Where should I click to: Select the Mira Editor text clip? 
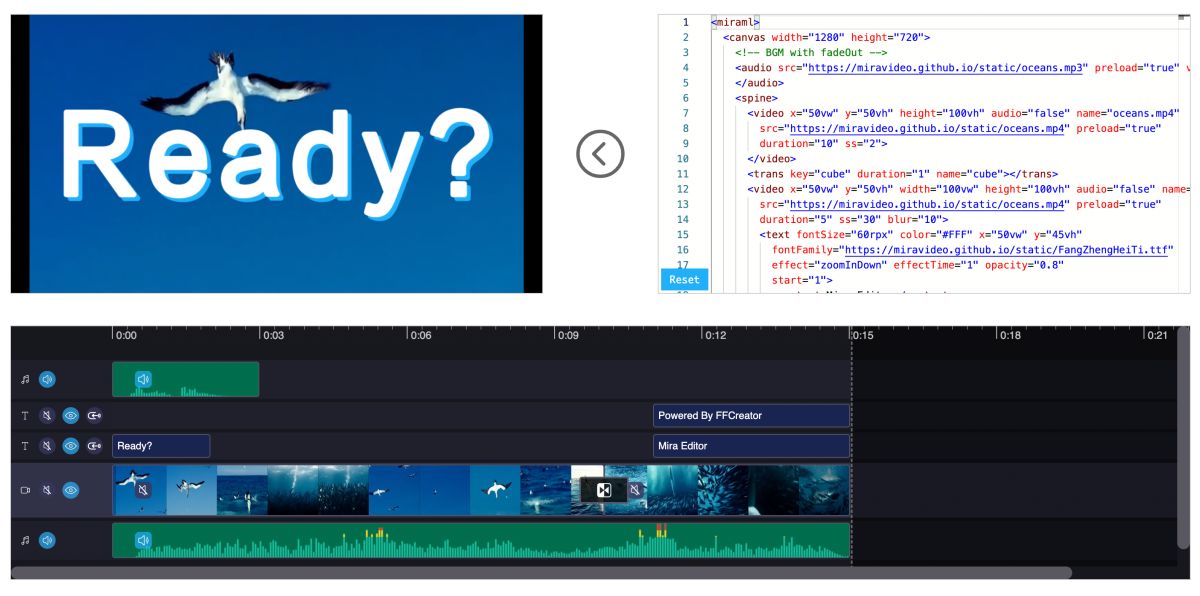(x=752, y=446)
